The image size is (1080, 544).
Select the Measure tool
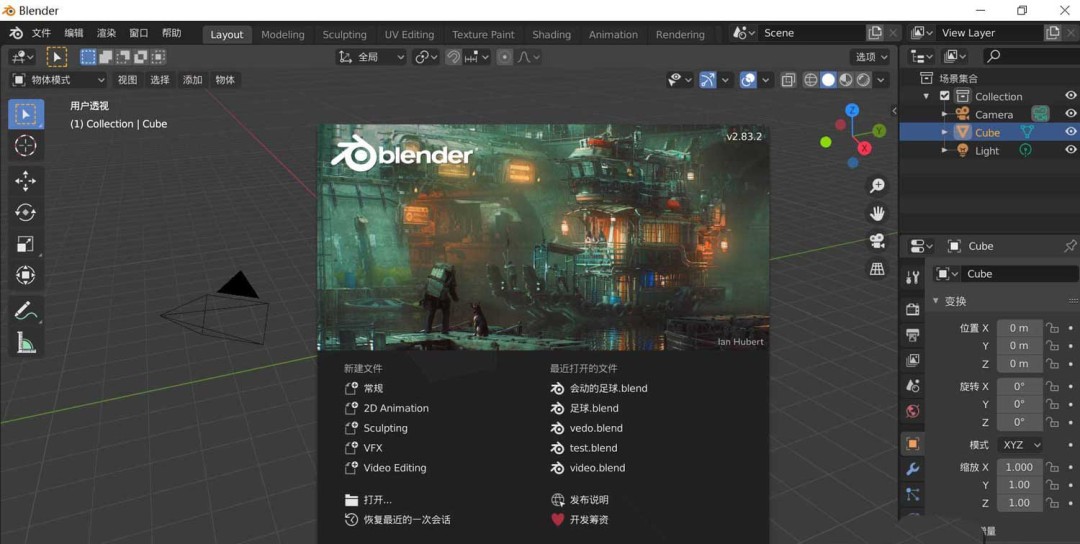26,343
